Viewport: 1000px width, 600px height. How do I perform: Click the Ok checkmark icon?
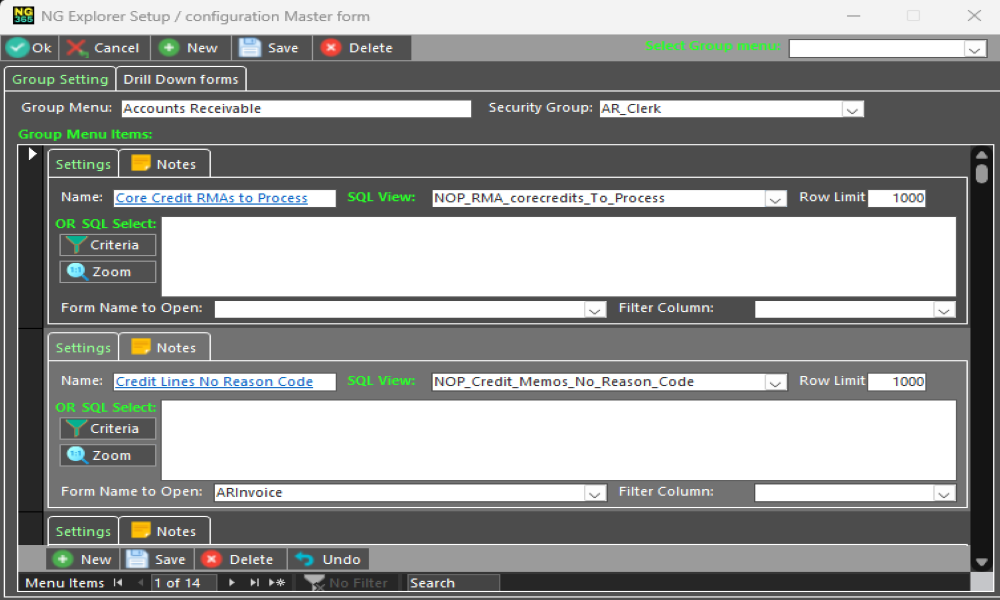point(18,47)
